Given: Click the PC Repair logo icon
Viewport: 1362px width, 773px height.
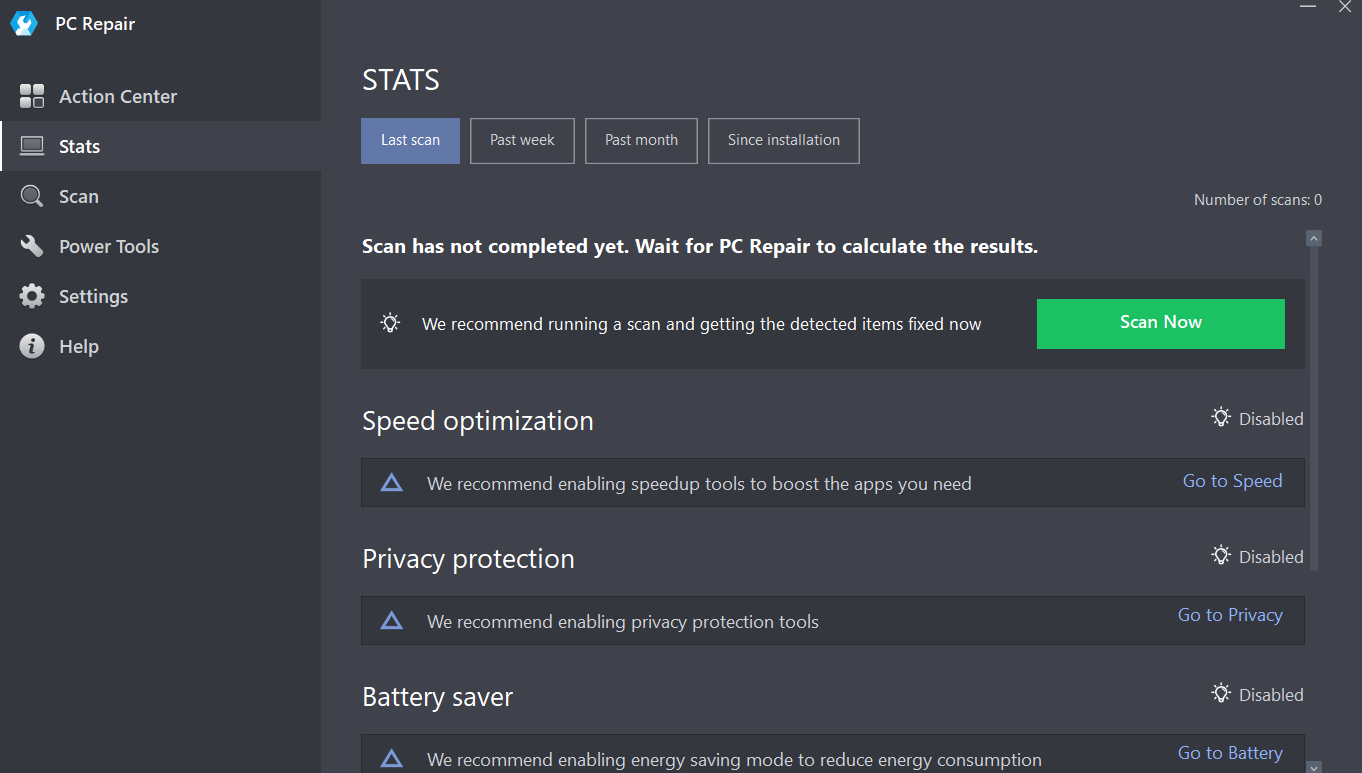Looking at the screenshot, I should [x=24, y=24].
